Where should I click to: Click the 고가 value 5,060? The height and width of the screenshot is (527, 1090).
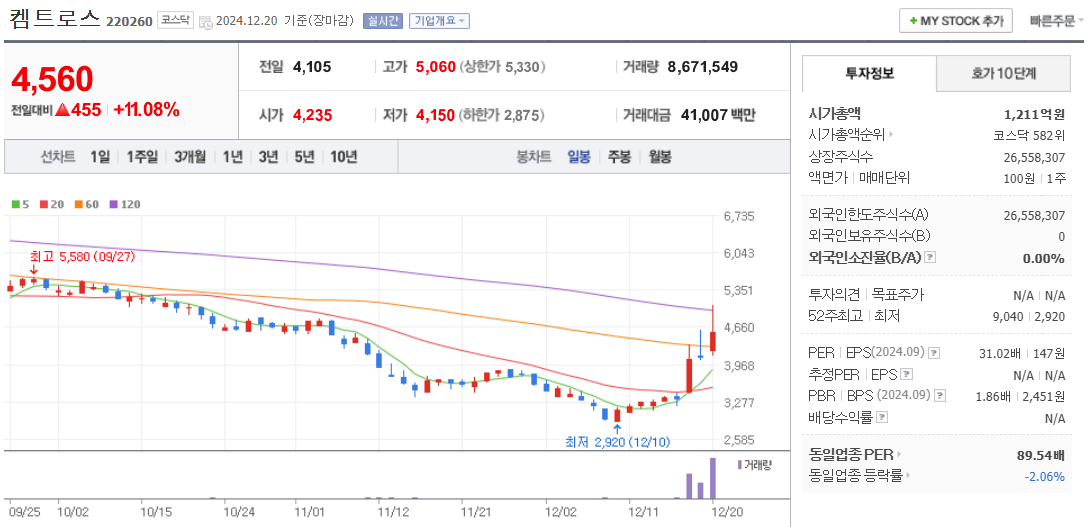tap(436, 67)
